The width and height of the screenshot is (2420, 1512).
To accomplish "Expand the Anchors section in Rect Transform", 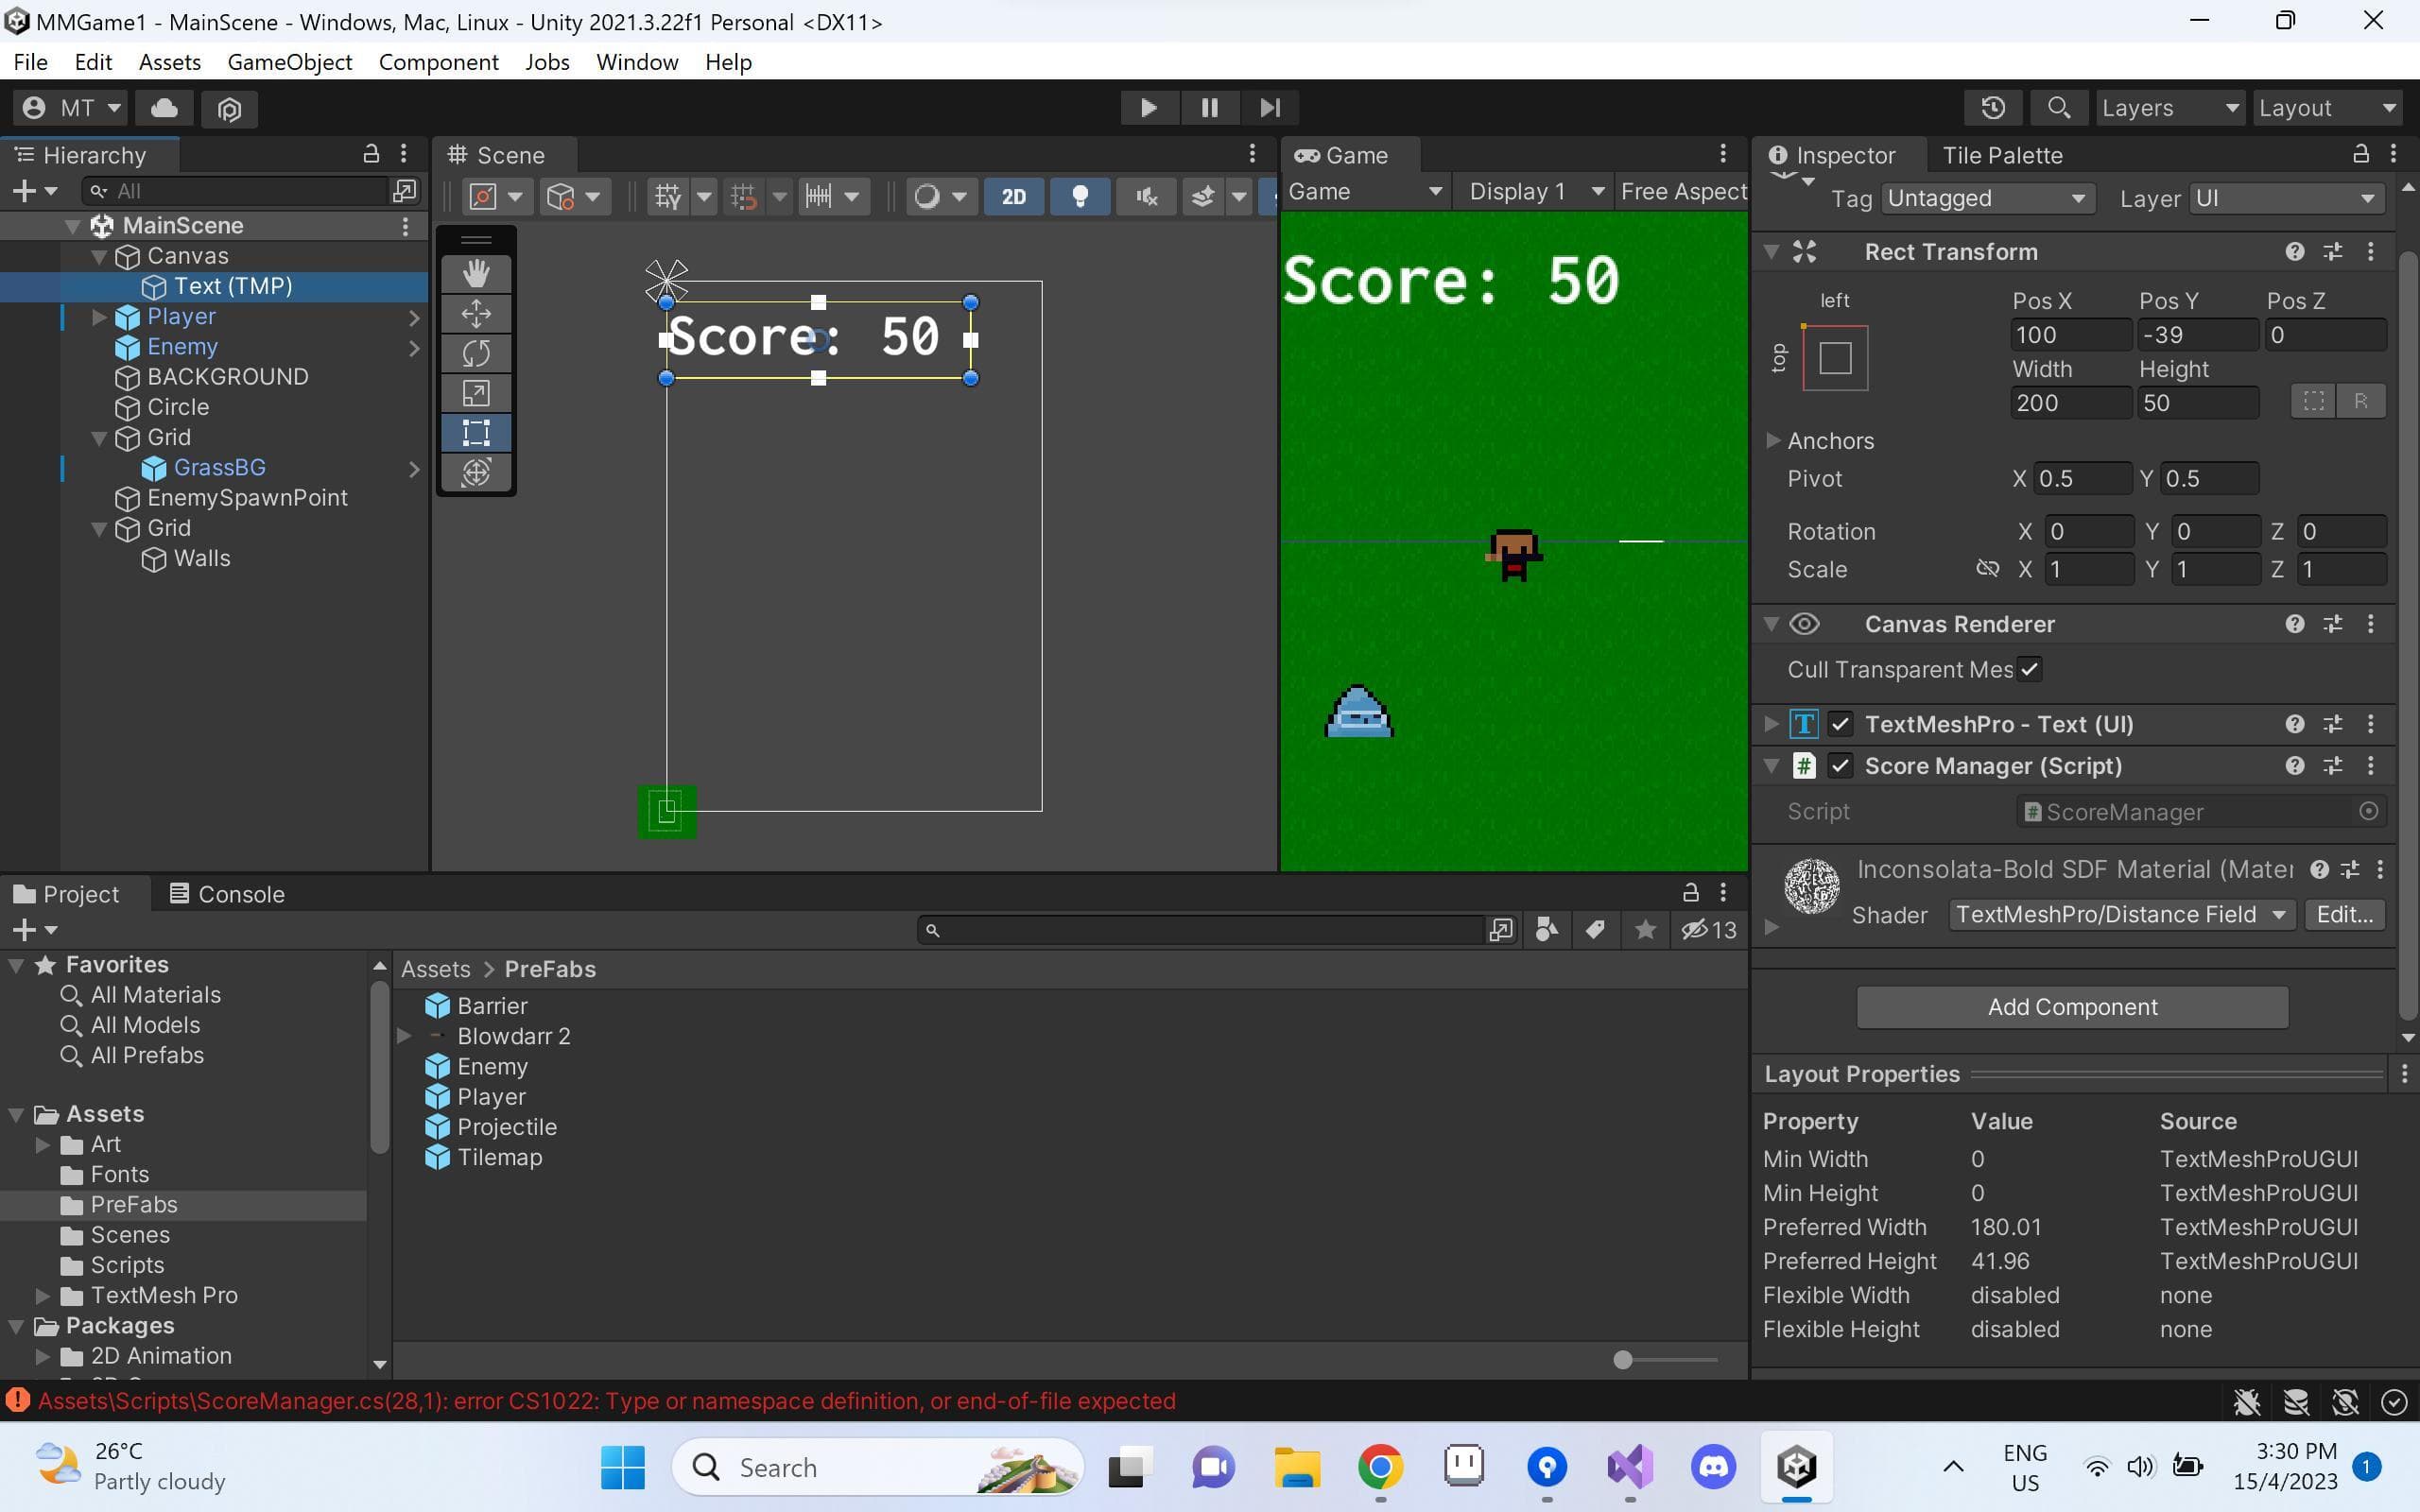I will pyautogui.click(x=1773, y=440).
